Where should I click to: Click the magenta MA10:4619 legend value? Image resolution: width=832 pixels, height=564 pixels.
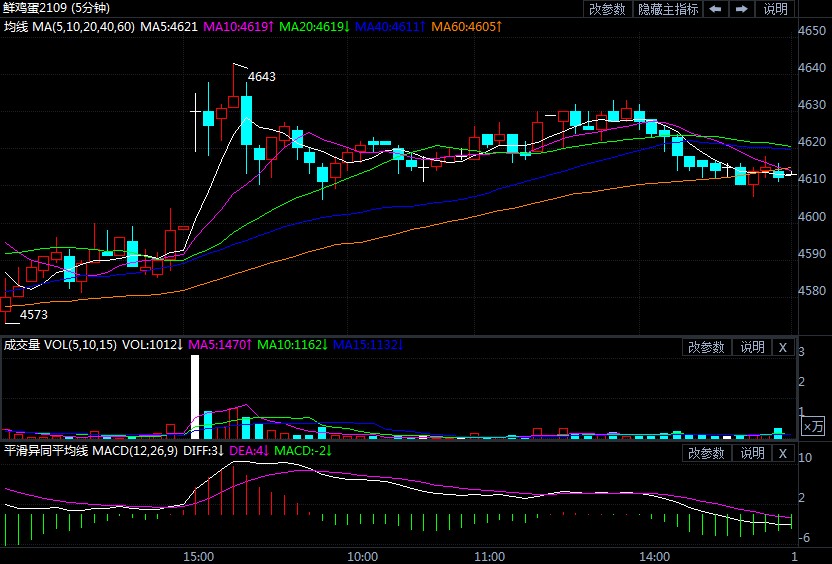click(x=240, y=26)
